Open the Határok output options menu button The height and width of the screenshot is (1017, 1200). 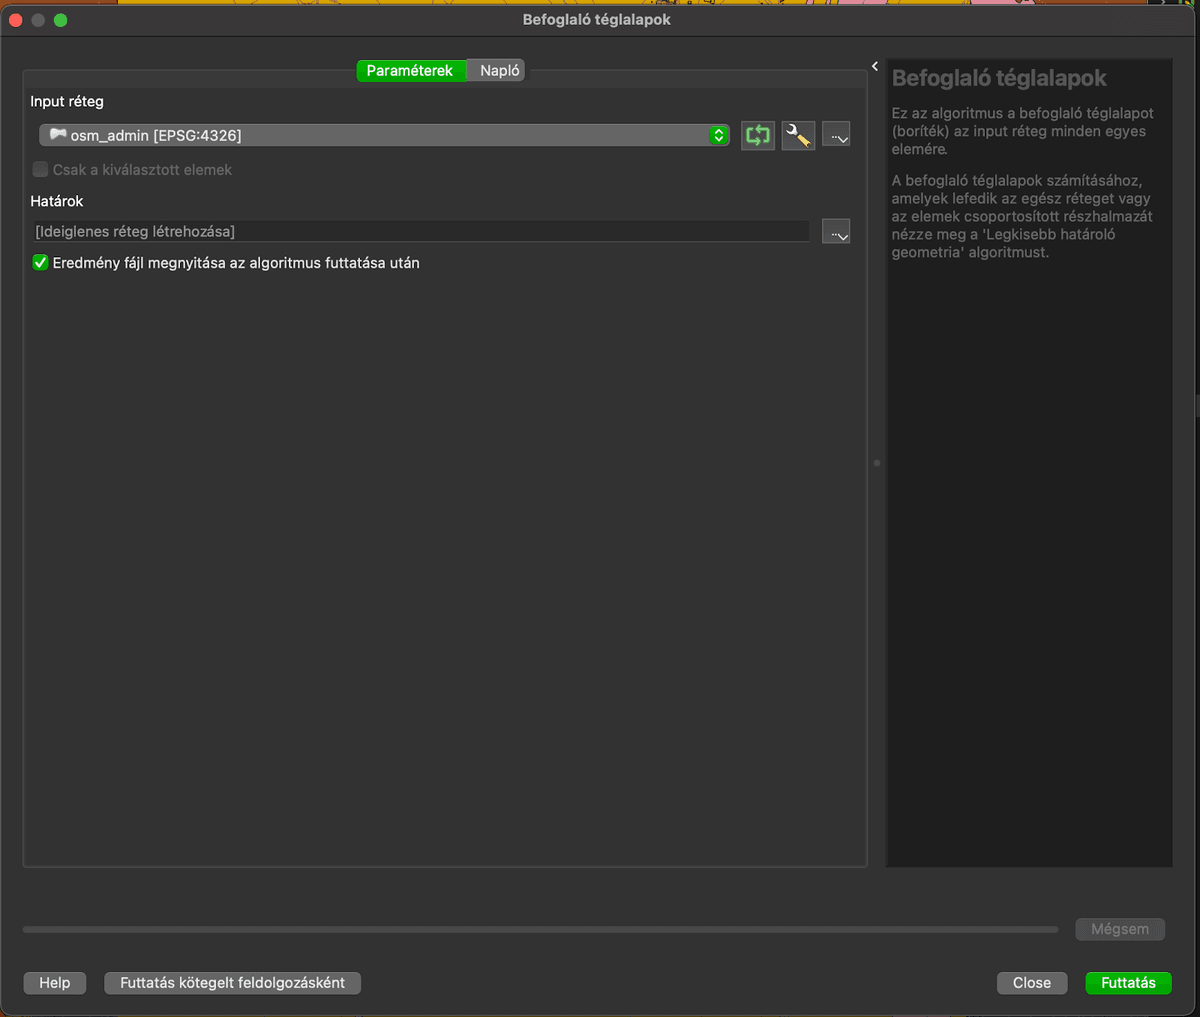836,232
